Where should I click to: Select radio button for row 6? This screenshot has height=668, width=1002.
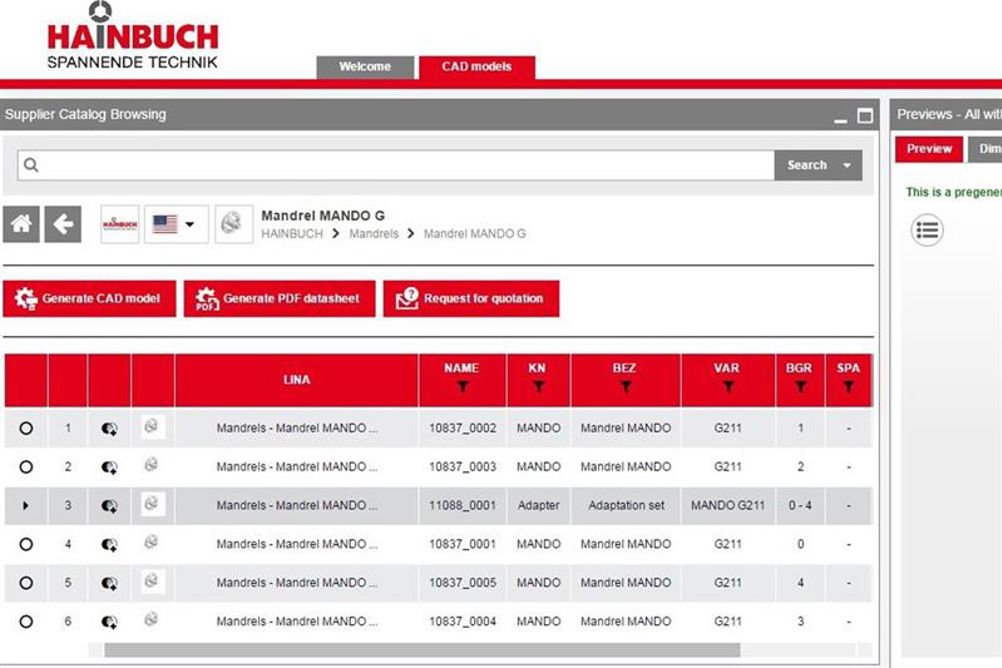coord(26,621)
